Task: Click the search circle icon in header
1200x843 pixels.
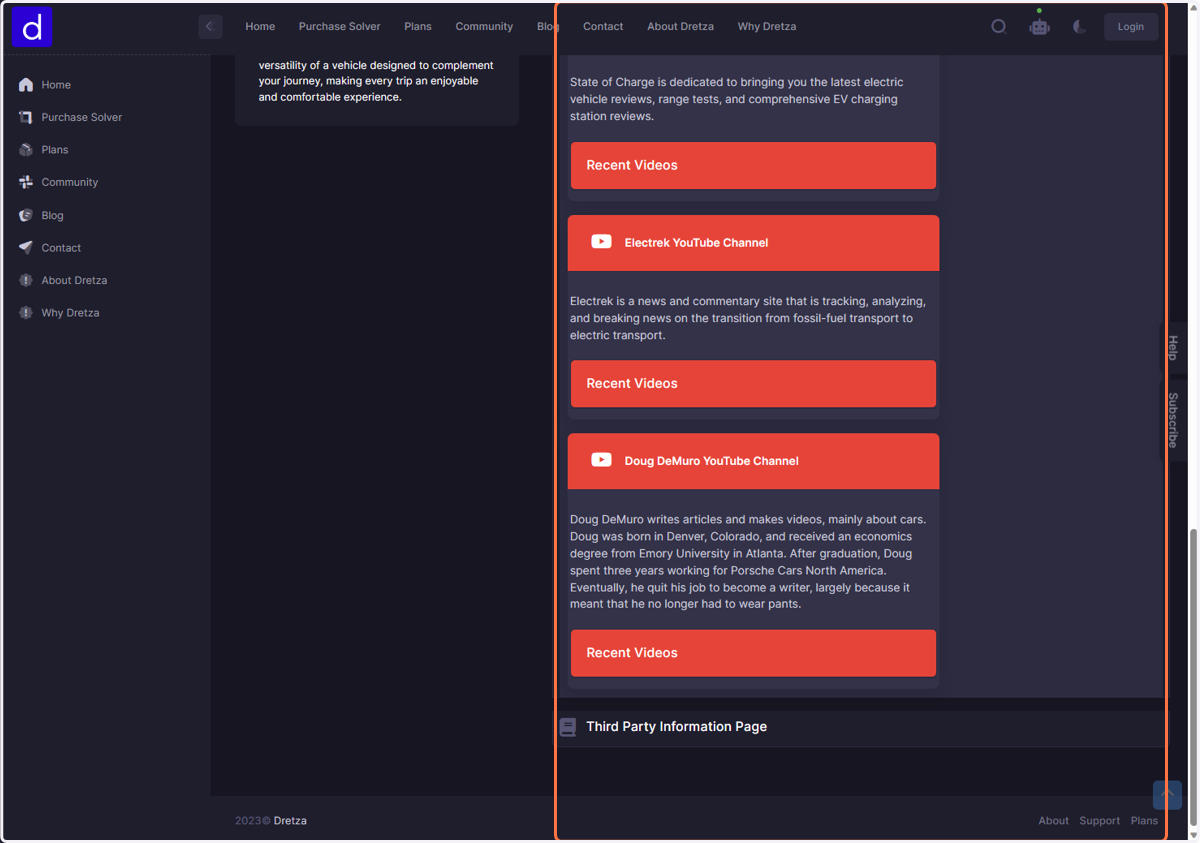Action: click(x=998, y=27)
